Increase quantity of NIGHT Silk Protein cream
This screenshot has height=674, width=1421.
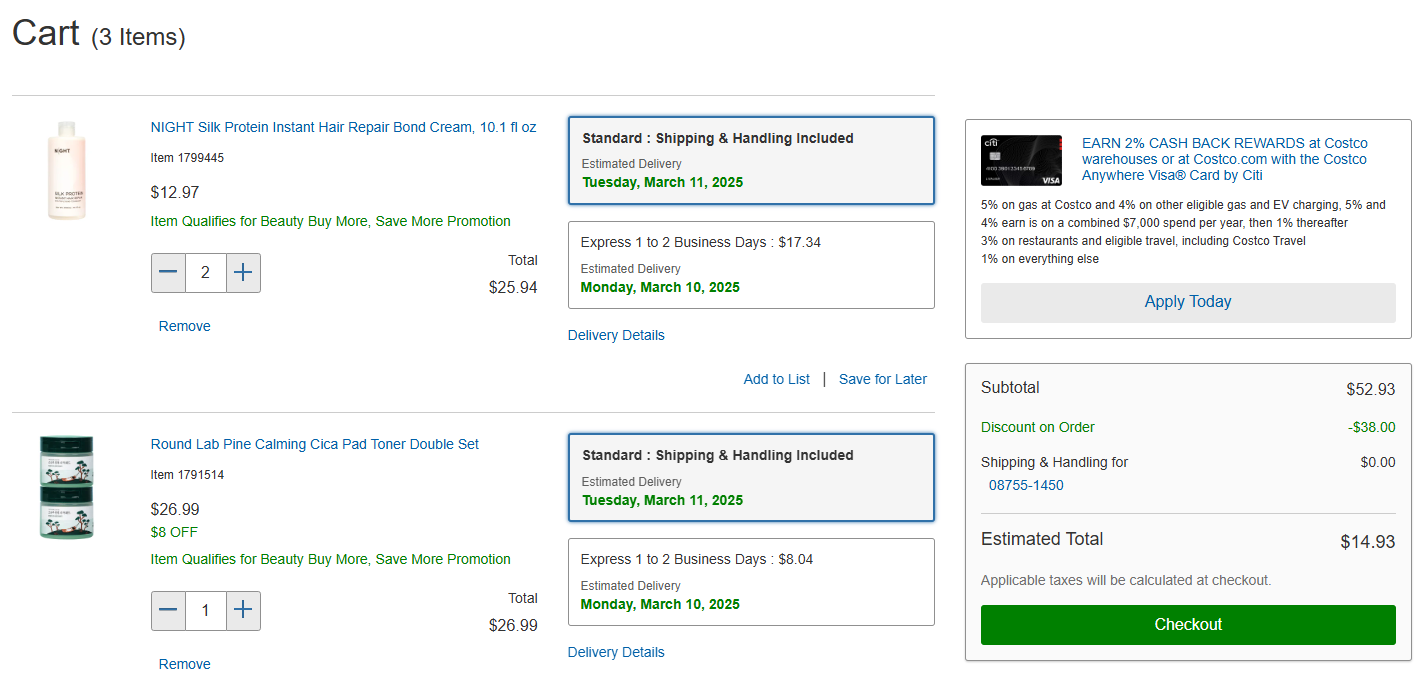[x=243, y=273]
